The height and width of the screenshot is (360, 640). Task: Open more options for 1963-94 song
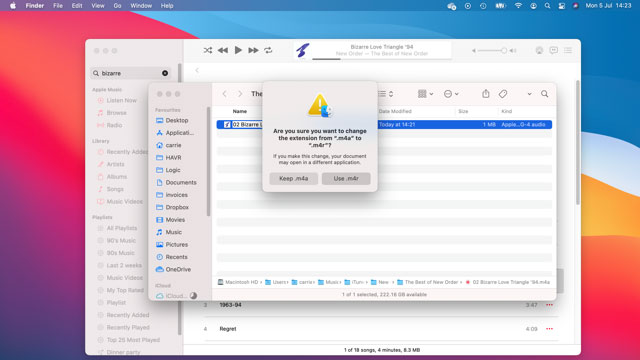(549, 305)
